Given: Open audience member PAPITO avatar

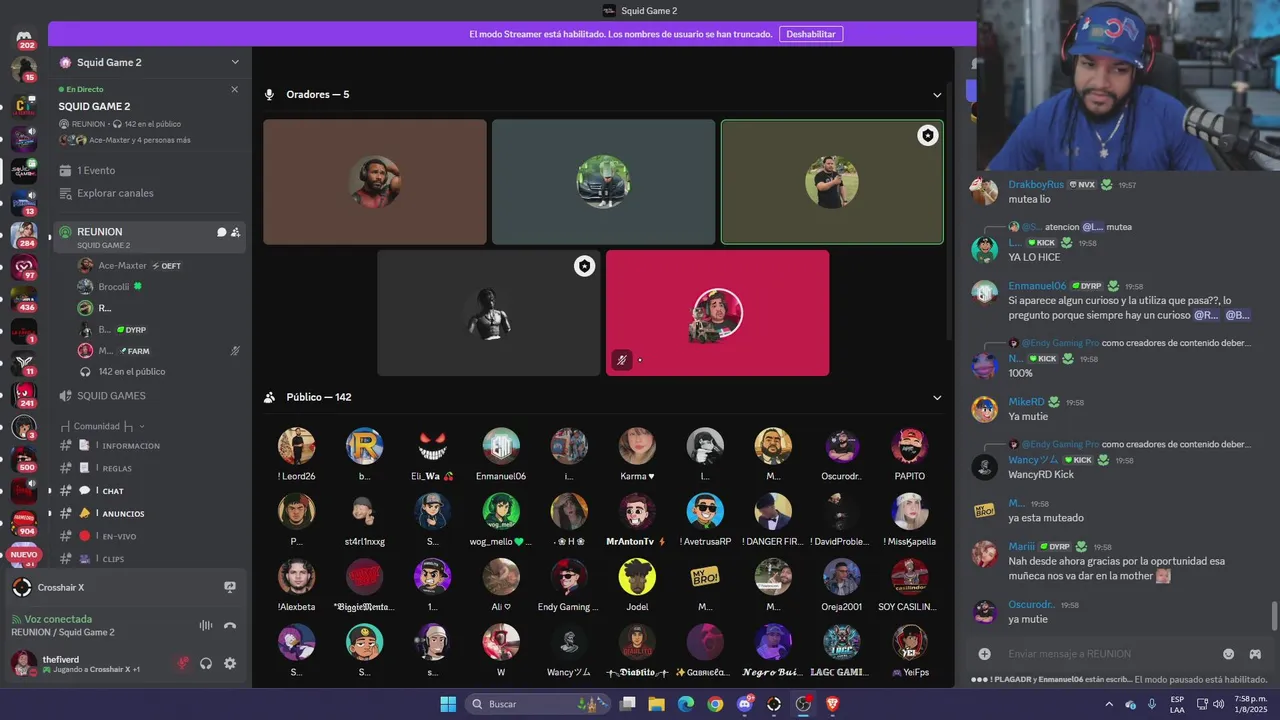Looking at the screenshot, I should tap(909, 446).
